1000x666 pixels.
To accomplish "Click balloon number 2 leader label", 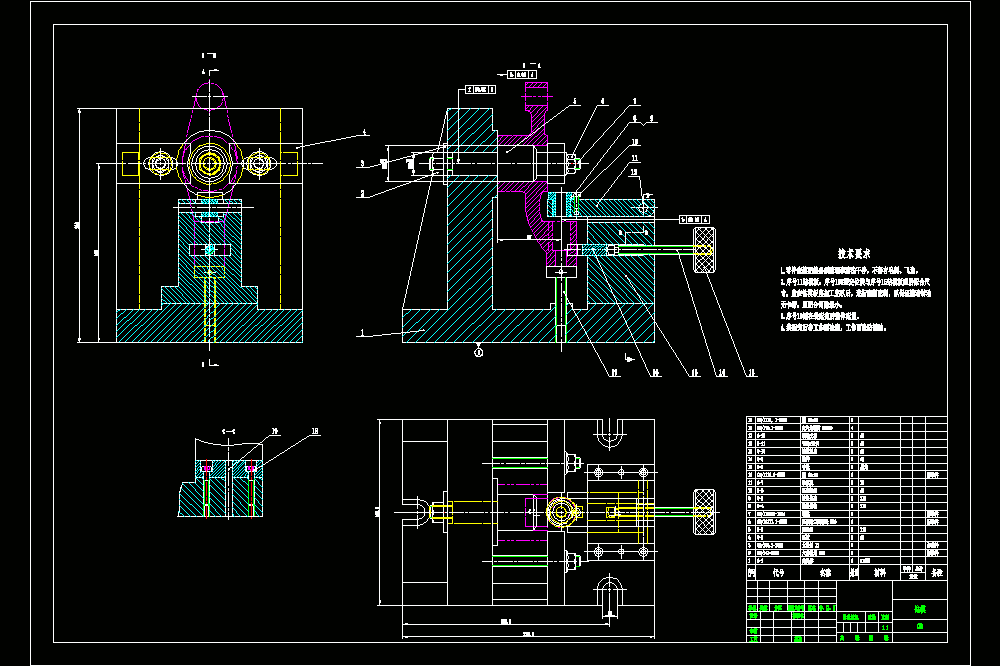I will (x=362, y=193).
